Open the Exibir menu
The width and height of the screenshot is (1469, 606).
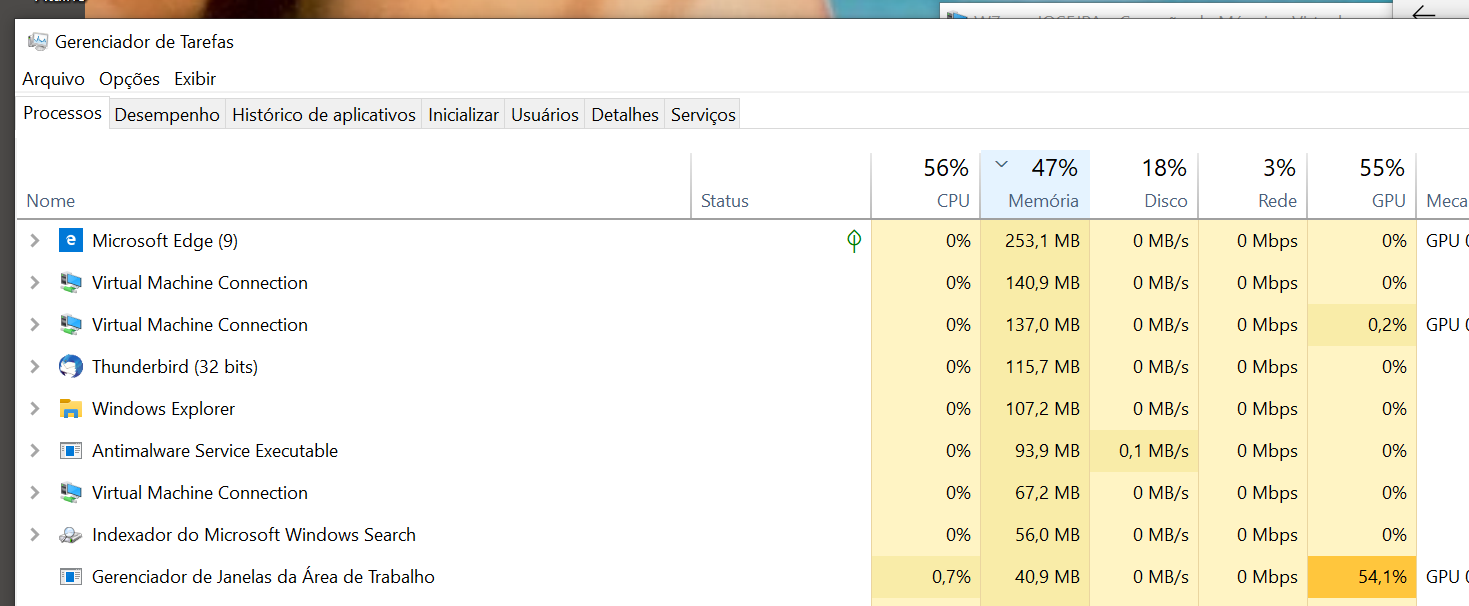tap(195, 79)
